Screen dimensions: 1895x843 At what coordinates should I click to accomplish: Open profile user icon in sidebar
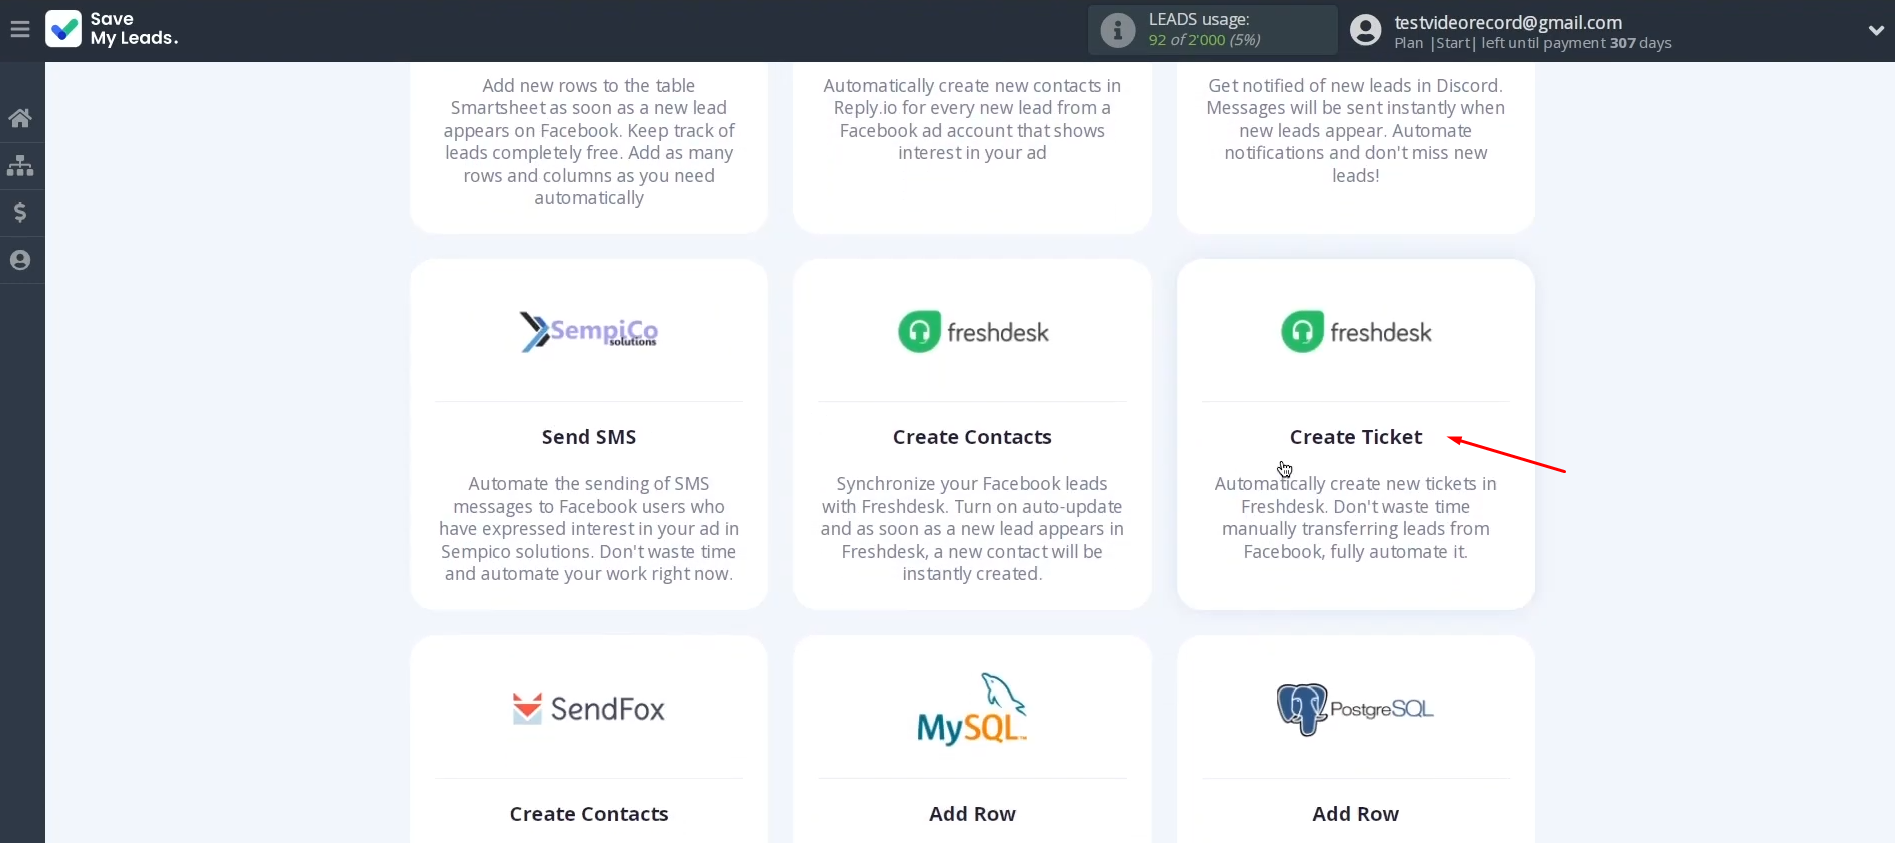pos(20,260)
